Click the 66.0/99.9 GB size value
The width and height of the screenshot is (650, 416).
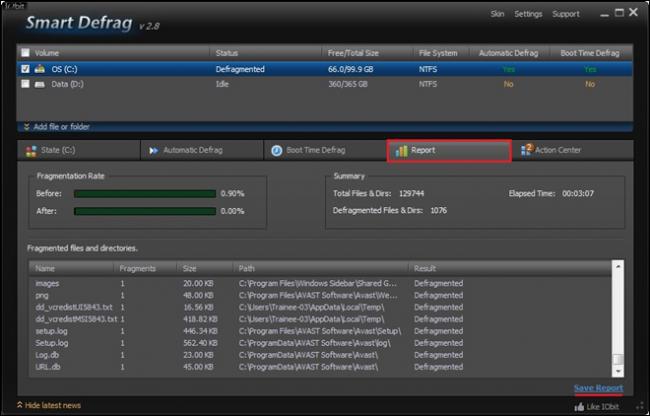pos(351,69)
